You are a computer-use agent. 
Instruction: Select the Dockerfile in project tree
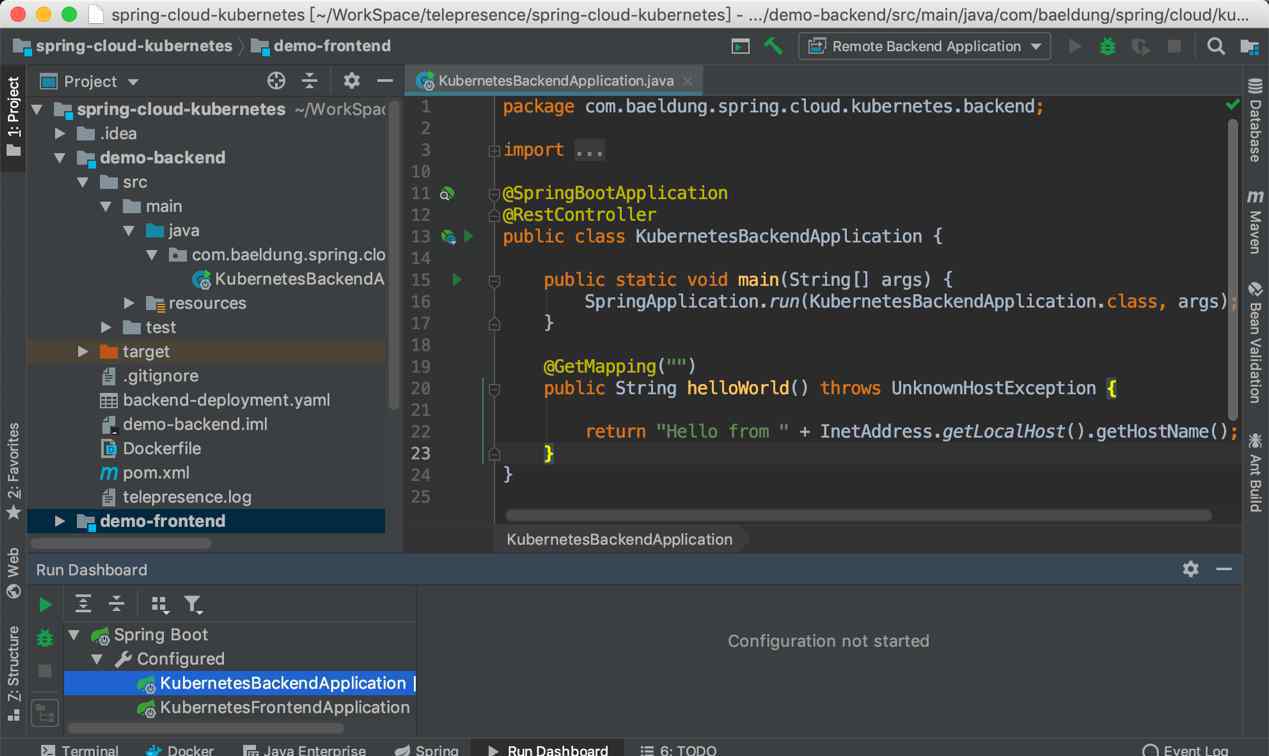(150, 448)
